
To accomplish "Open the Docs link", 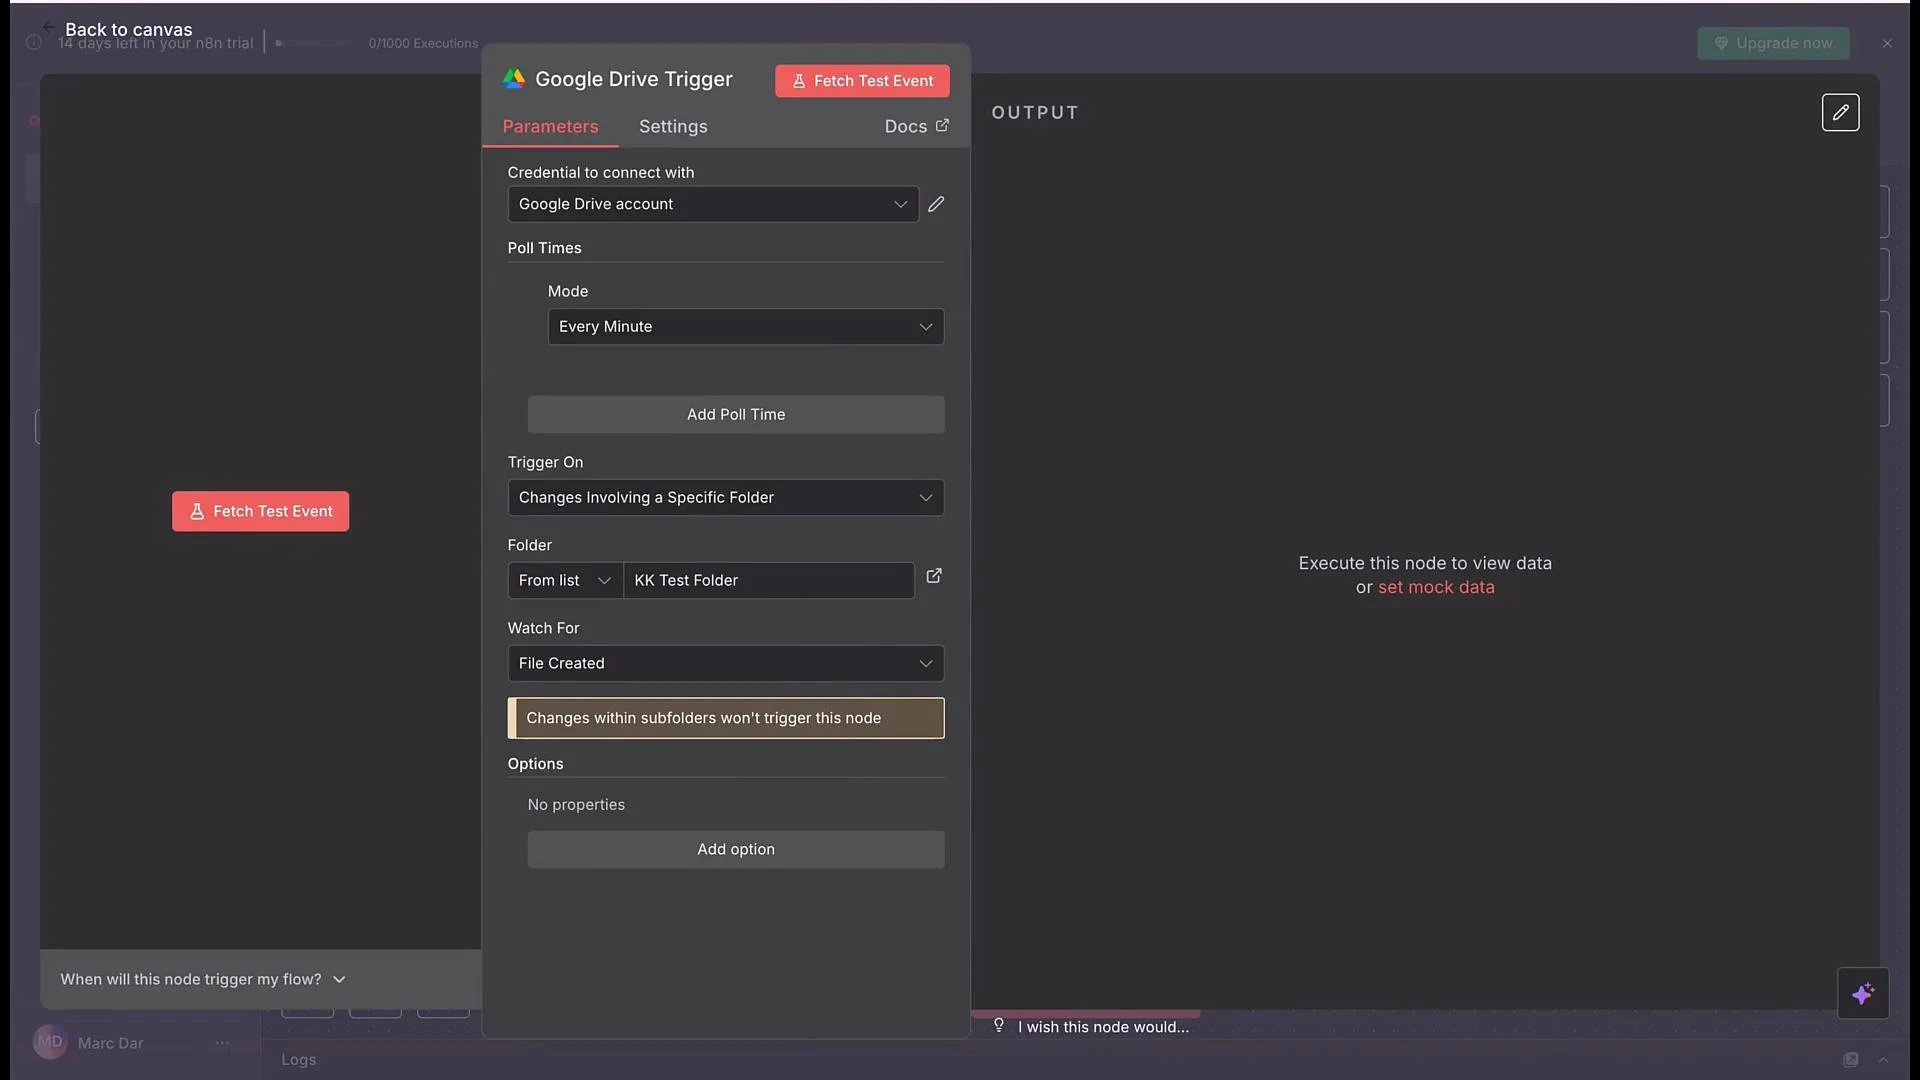I will point(916,127).
